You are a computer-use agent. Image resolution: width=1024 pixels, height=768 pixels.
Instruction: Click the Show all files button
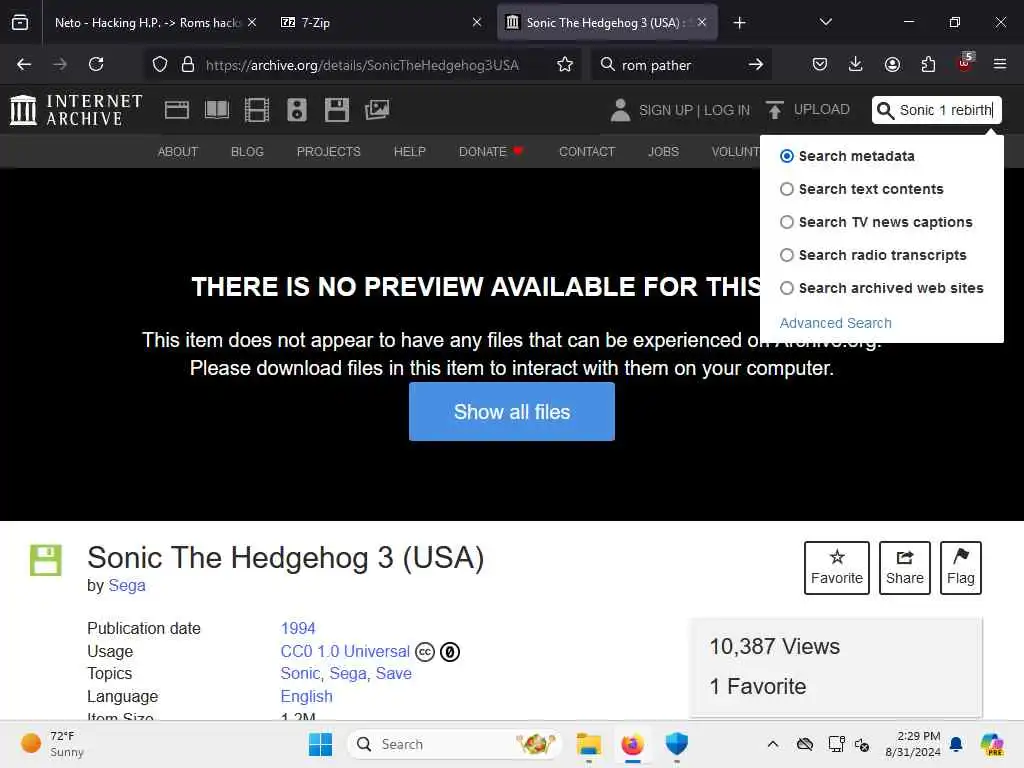click(x=511, y=411)
